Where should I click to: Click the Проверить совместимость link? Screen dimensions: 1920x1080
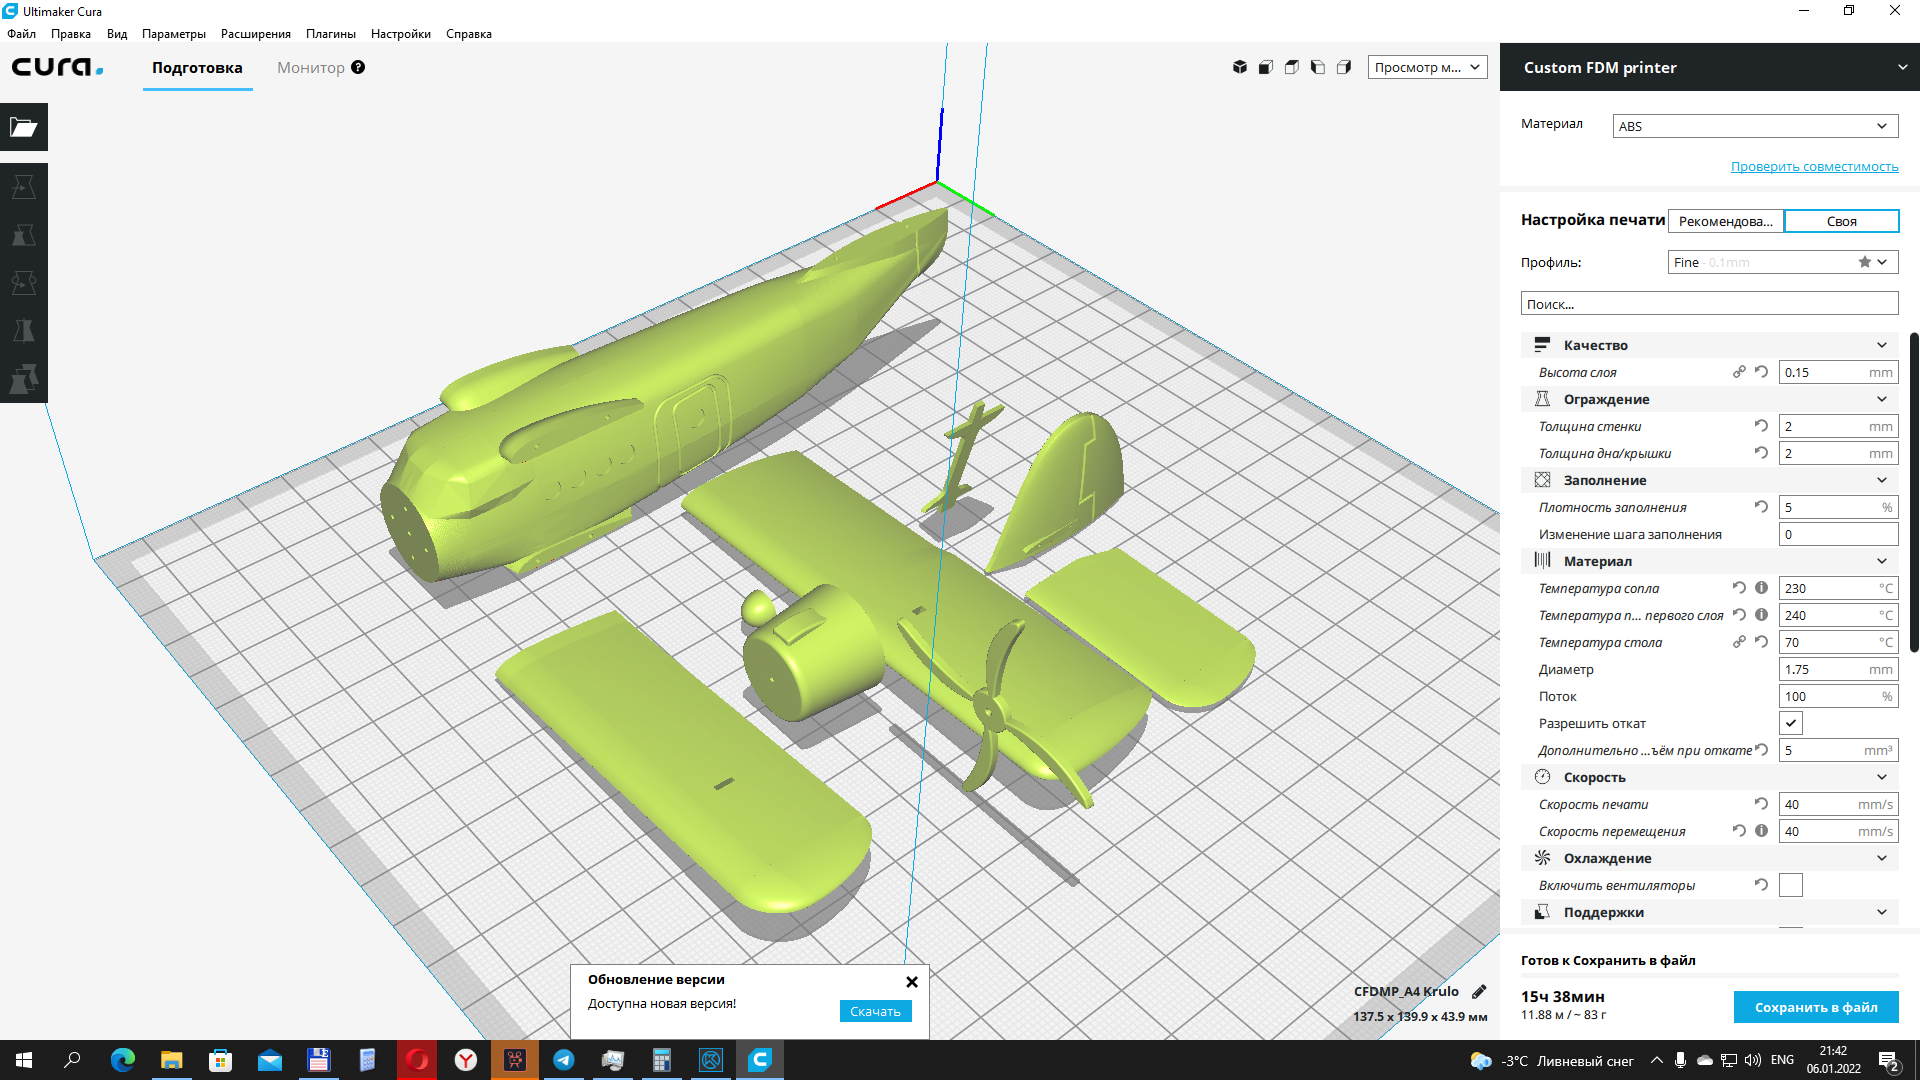click(x=1814, y=167)
